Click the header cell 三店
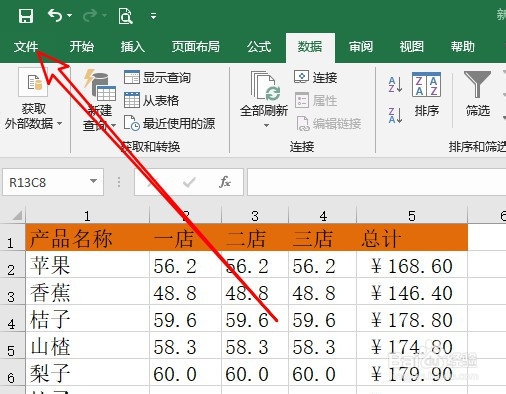This screenshot has width=506, height=394. coord(322,238)
